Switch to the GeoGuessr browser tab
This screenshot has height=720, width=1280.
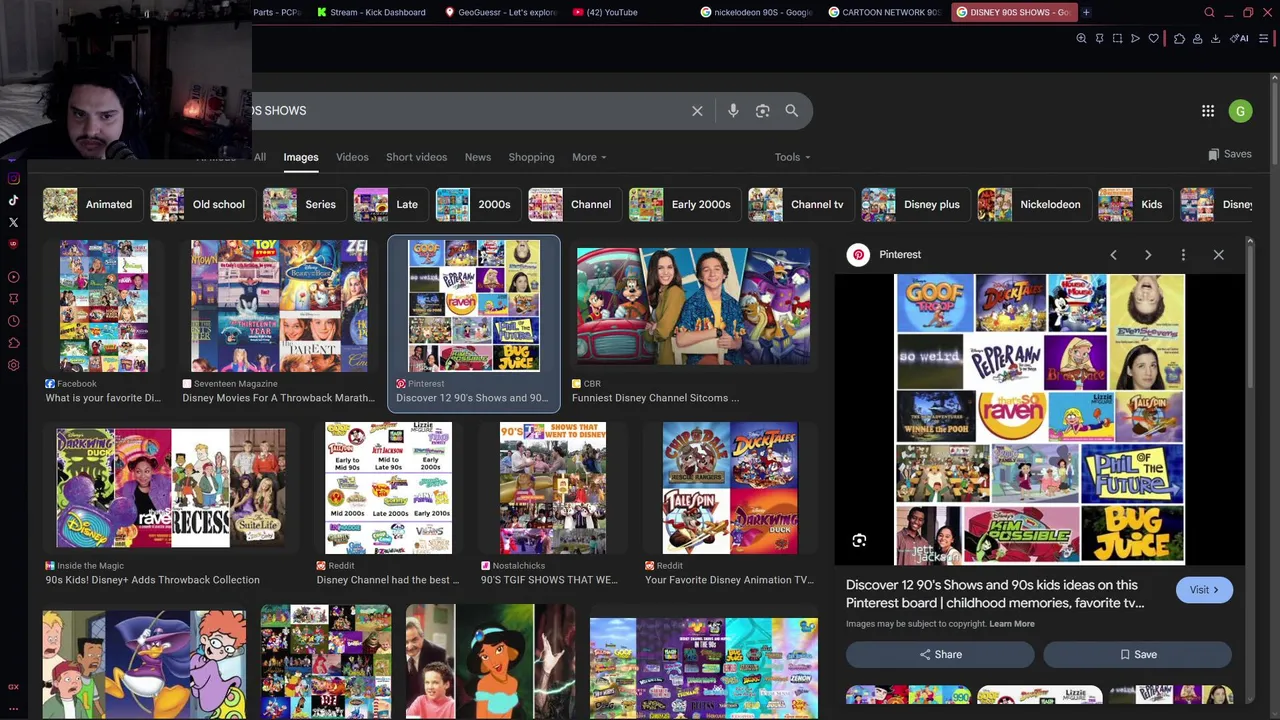pyautogui.click(x=500, y=12)
